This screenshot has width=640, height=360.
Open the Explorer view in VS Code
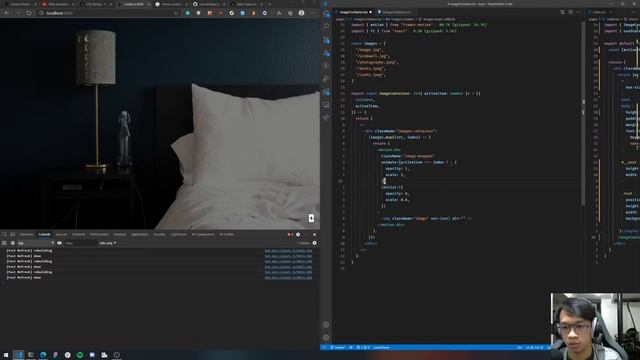[326, 14]
